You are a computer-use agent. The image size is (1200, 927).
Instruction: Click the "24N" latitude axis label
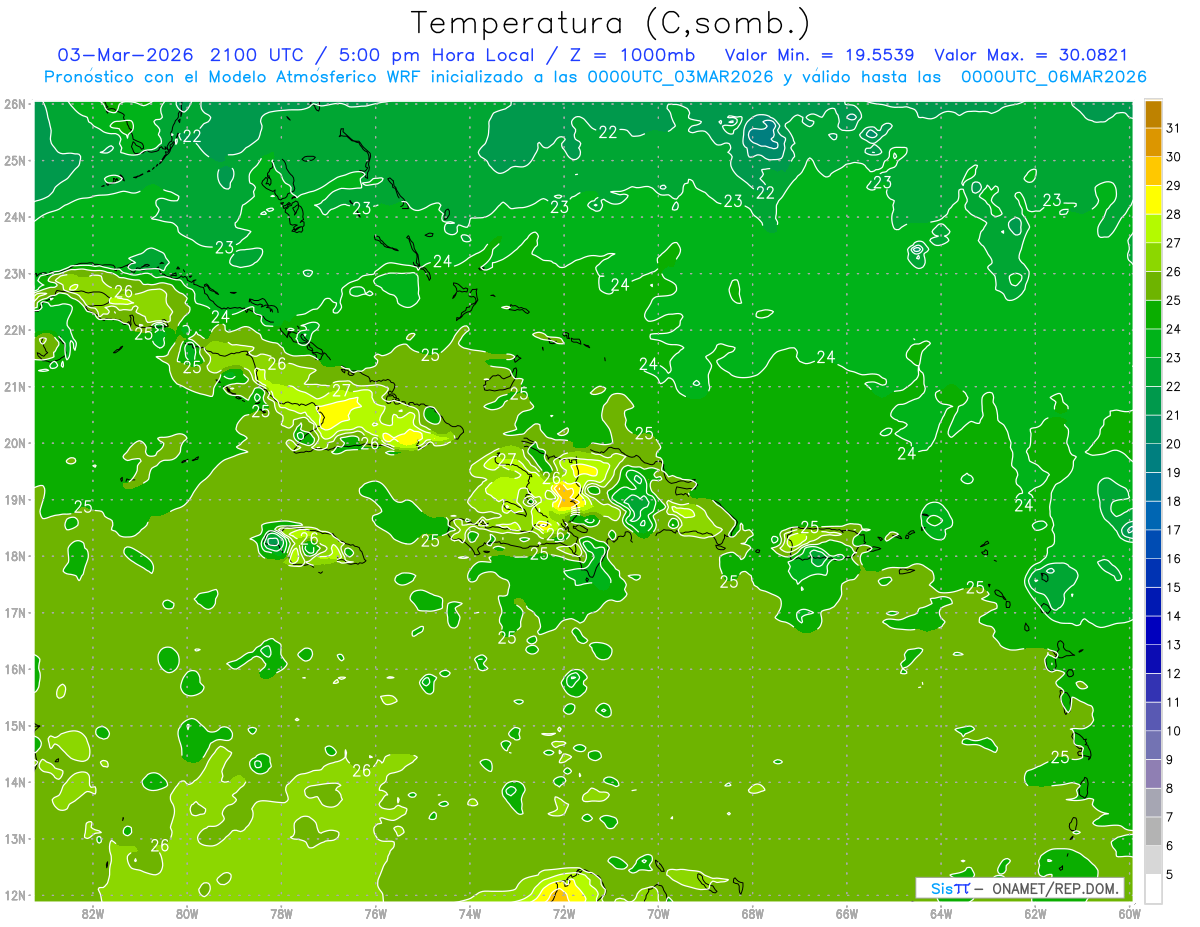pyautogui.click(x=14, y=217)
